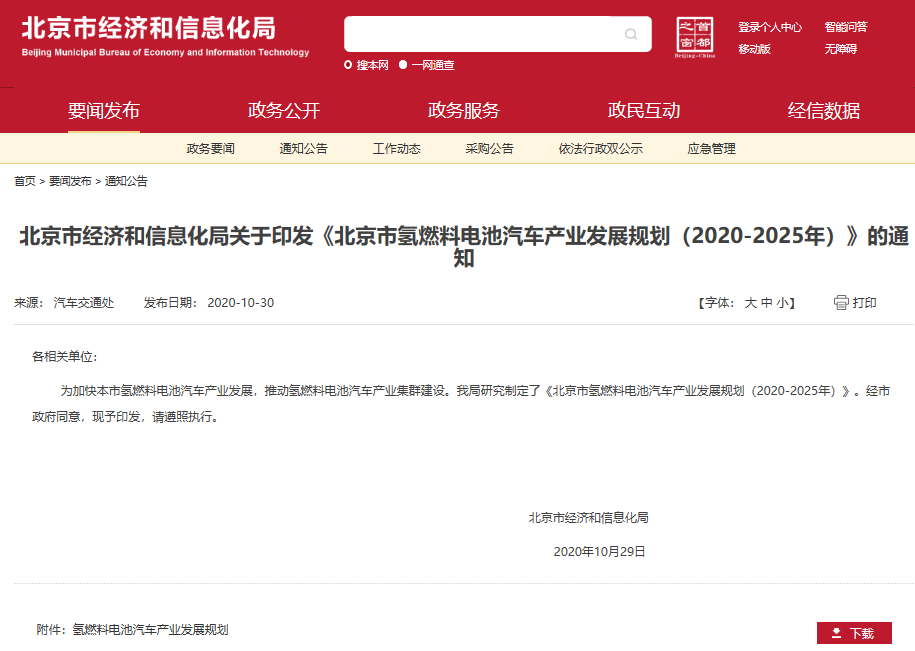The height and width of the screenshot is (651, 915).
Task: Go to 首页 via the breadcrumb
Action: coord(24,182)
